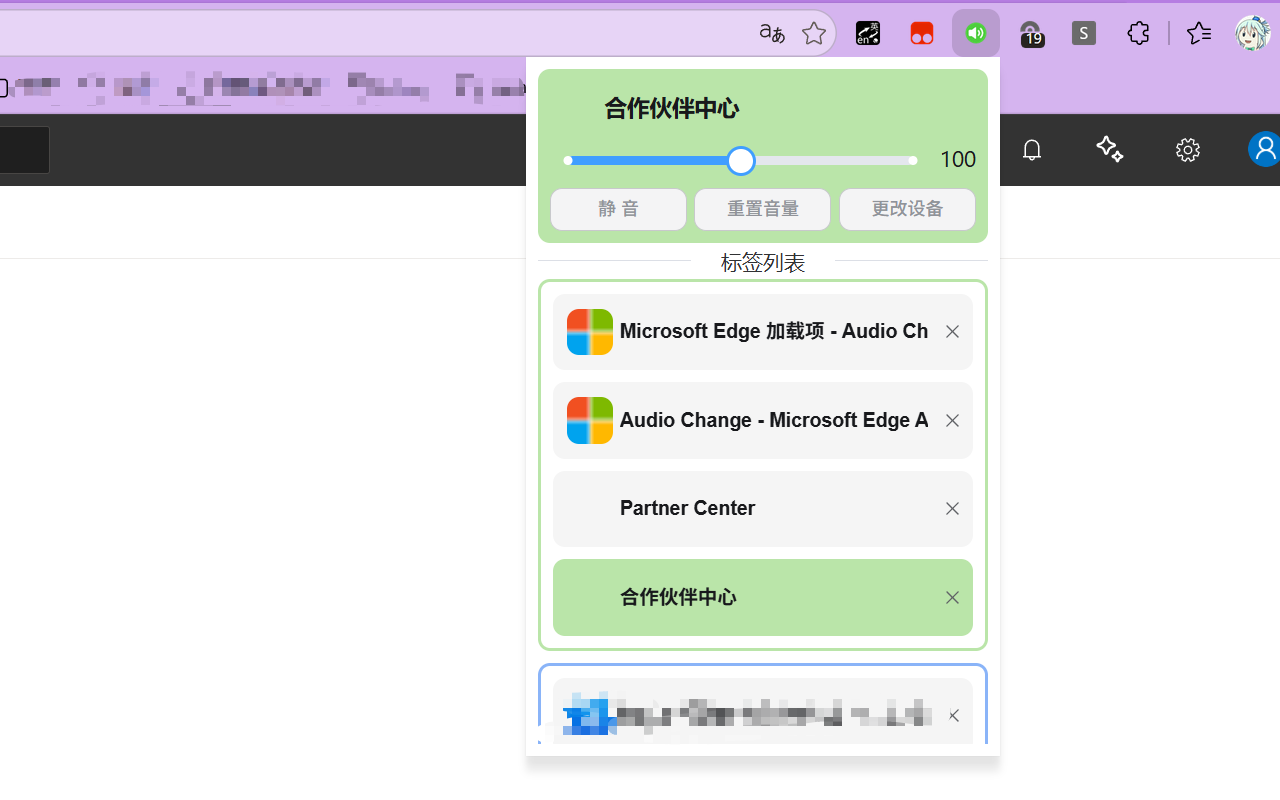Close the Audio Change volume extension popup
This screenshot has width=1280, height=800.
click(976, 33)
